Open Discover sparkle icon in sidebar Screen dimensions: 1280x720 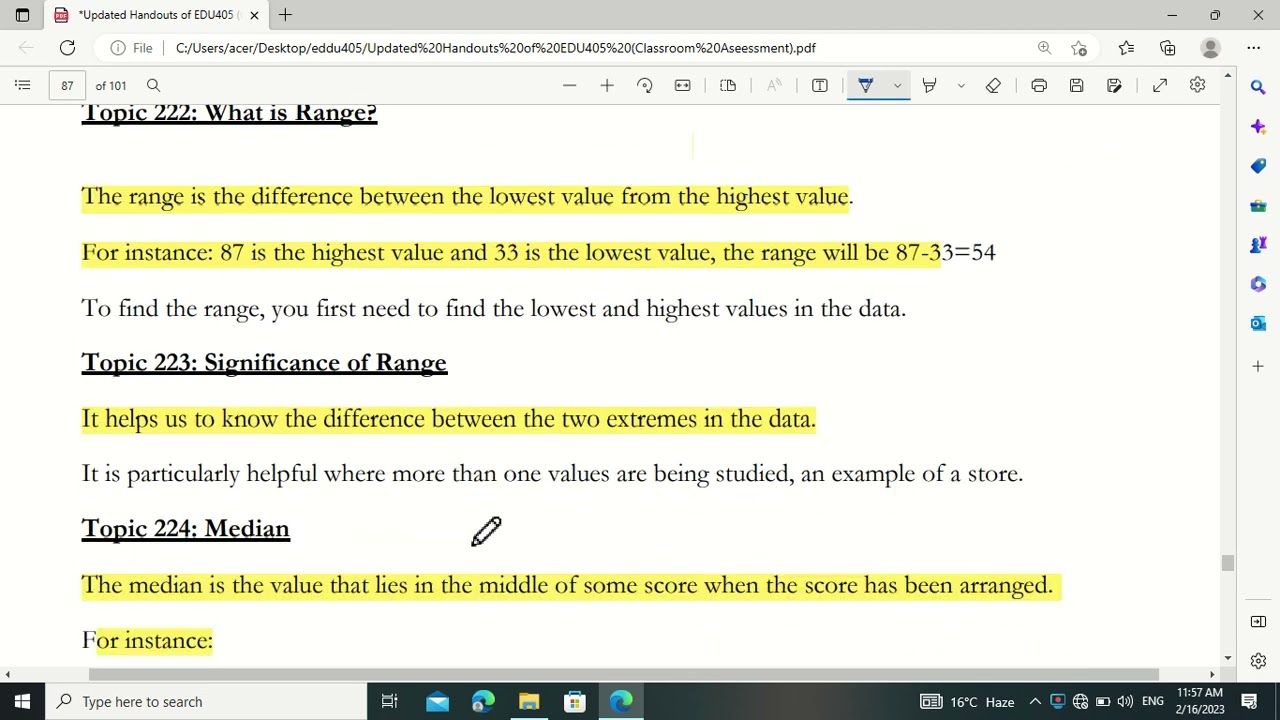[x=1258, y=126]
